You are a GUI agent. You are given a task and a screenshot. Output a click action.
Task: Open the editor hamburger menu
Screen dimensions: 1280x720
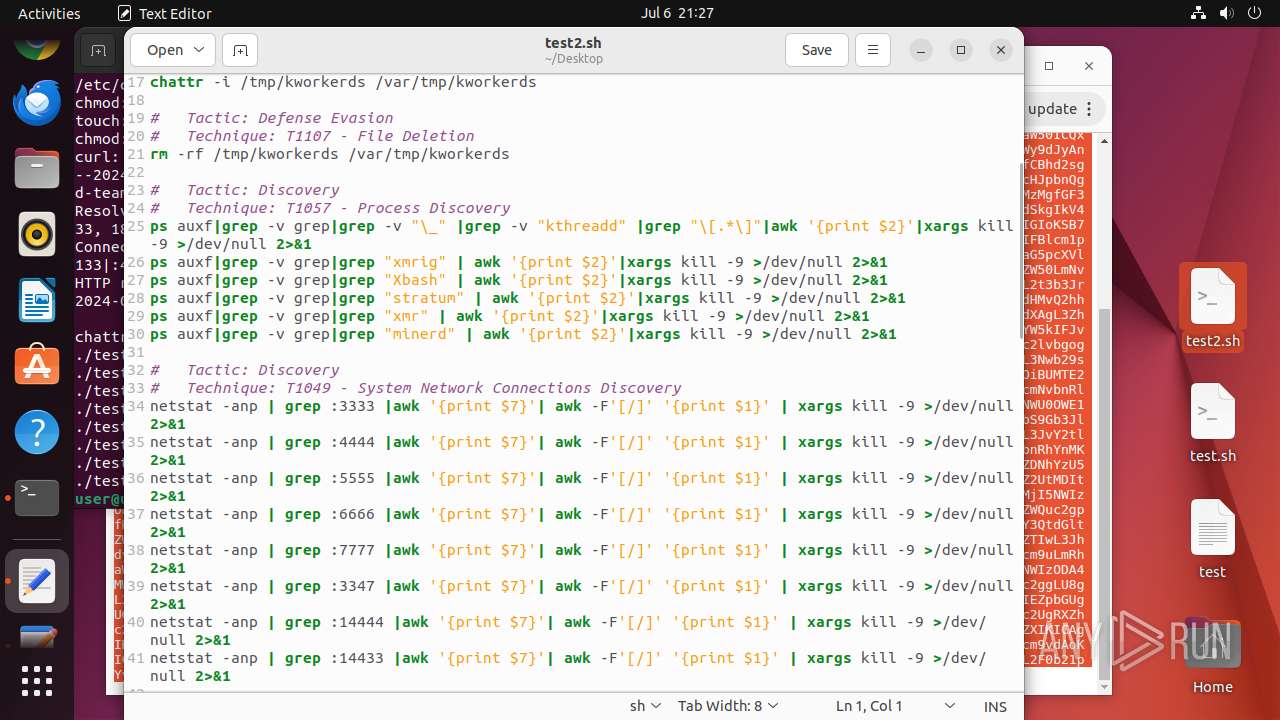tap(873, 50)
